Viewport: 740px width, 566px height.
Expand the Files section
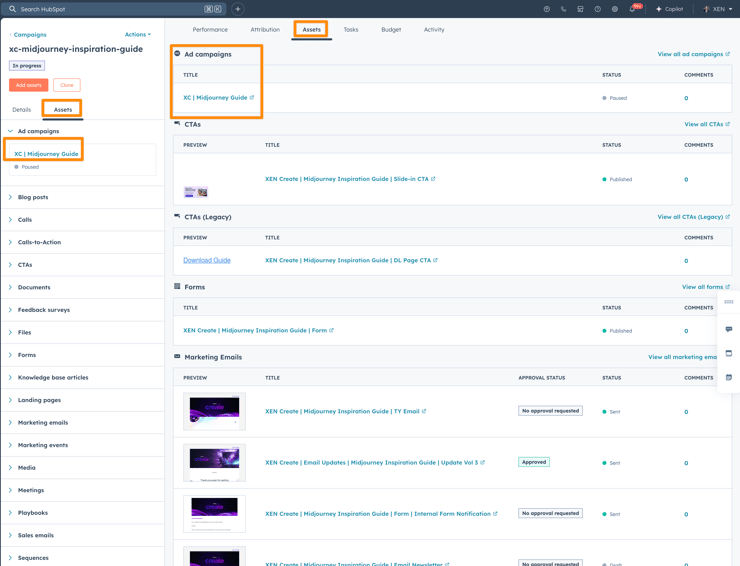pyautogui.click(x=25, y=333)
